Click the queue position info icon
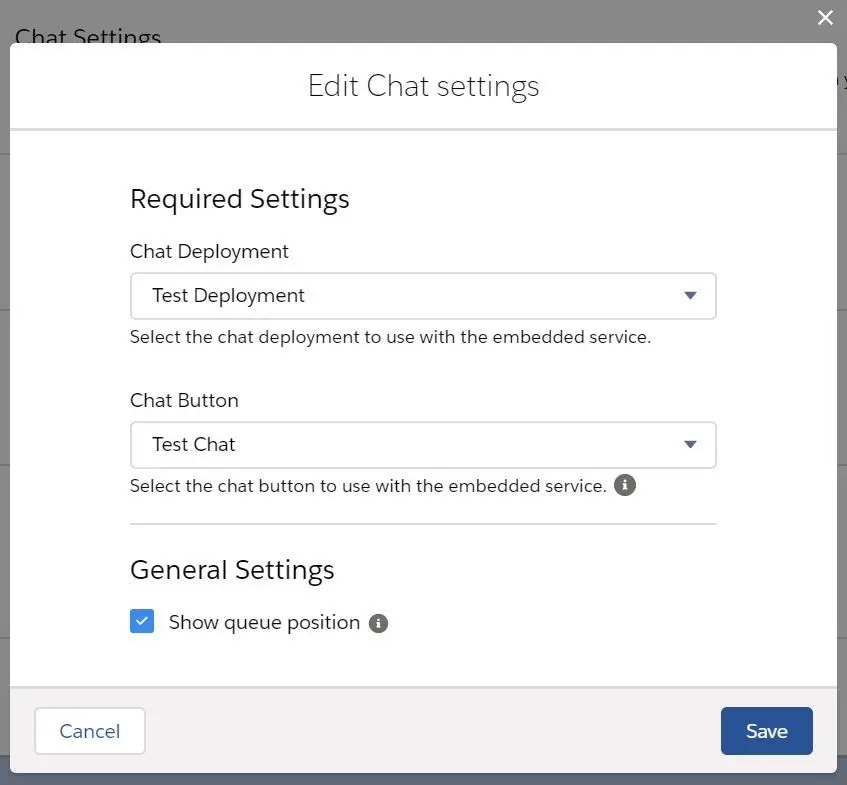 (378, 623)
